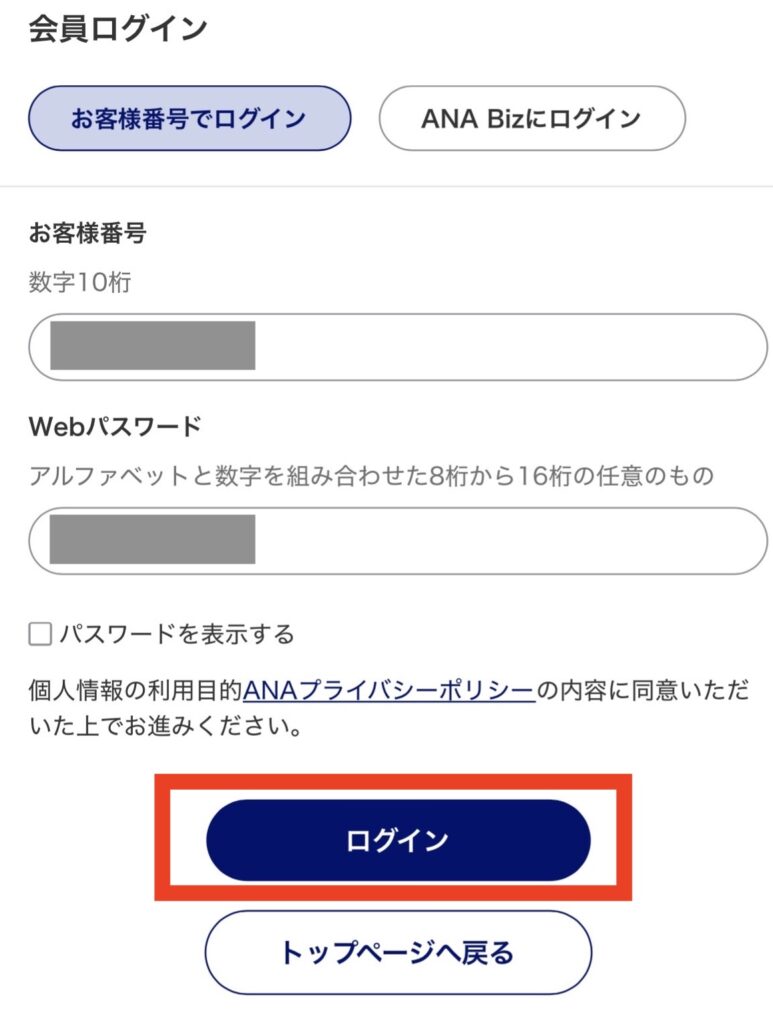The height and width of the screenshot is (1024, 773).
Task: Click the 数字10桁 hint text
Action: coord(80,283)
